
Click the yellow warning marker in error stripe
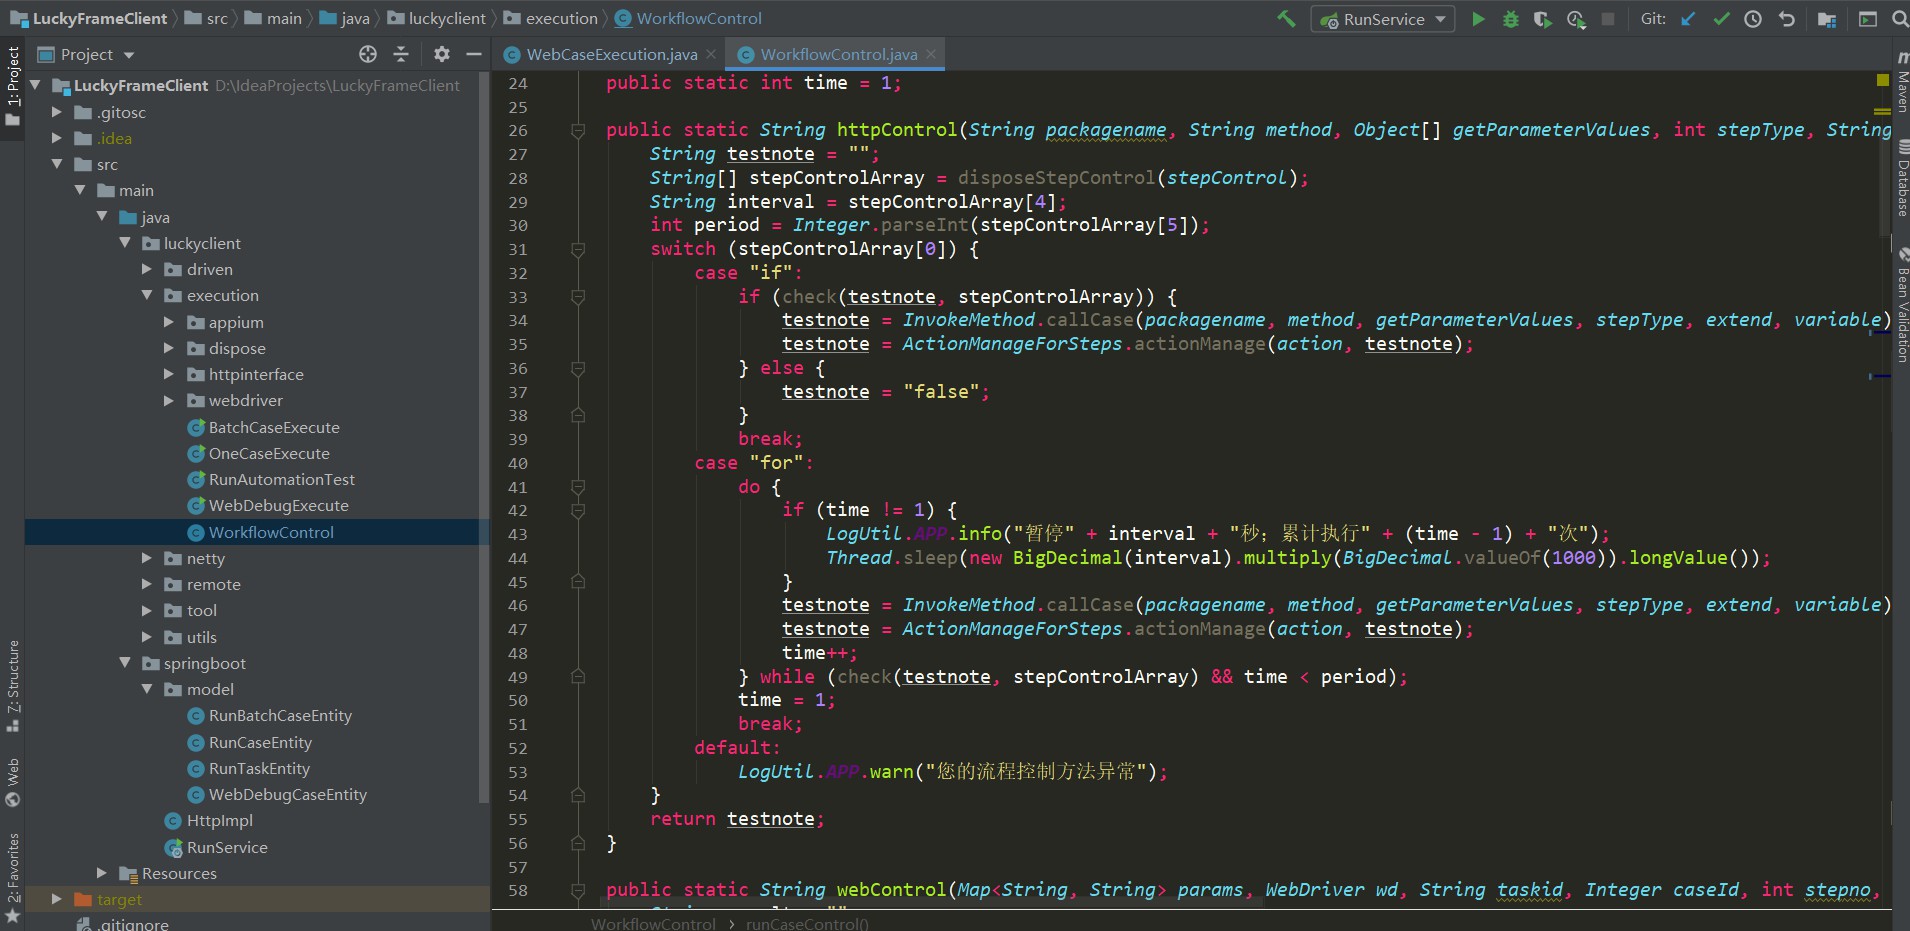(x=1882, y=79)
